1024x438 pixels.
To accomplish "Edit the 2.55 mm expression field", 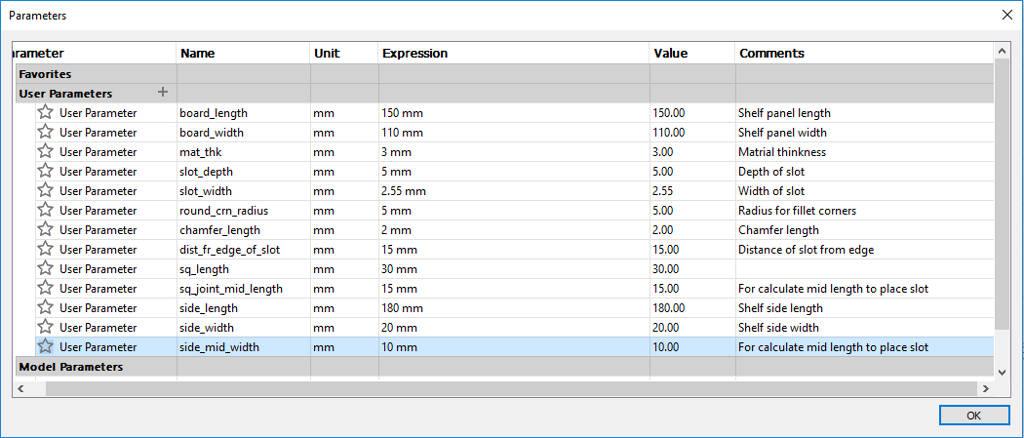I will click(x=514, y=191).
